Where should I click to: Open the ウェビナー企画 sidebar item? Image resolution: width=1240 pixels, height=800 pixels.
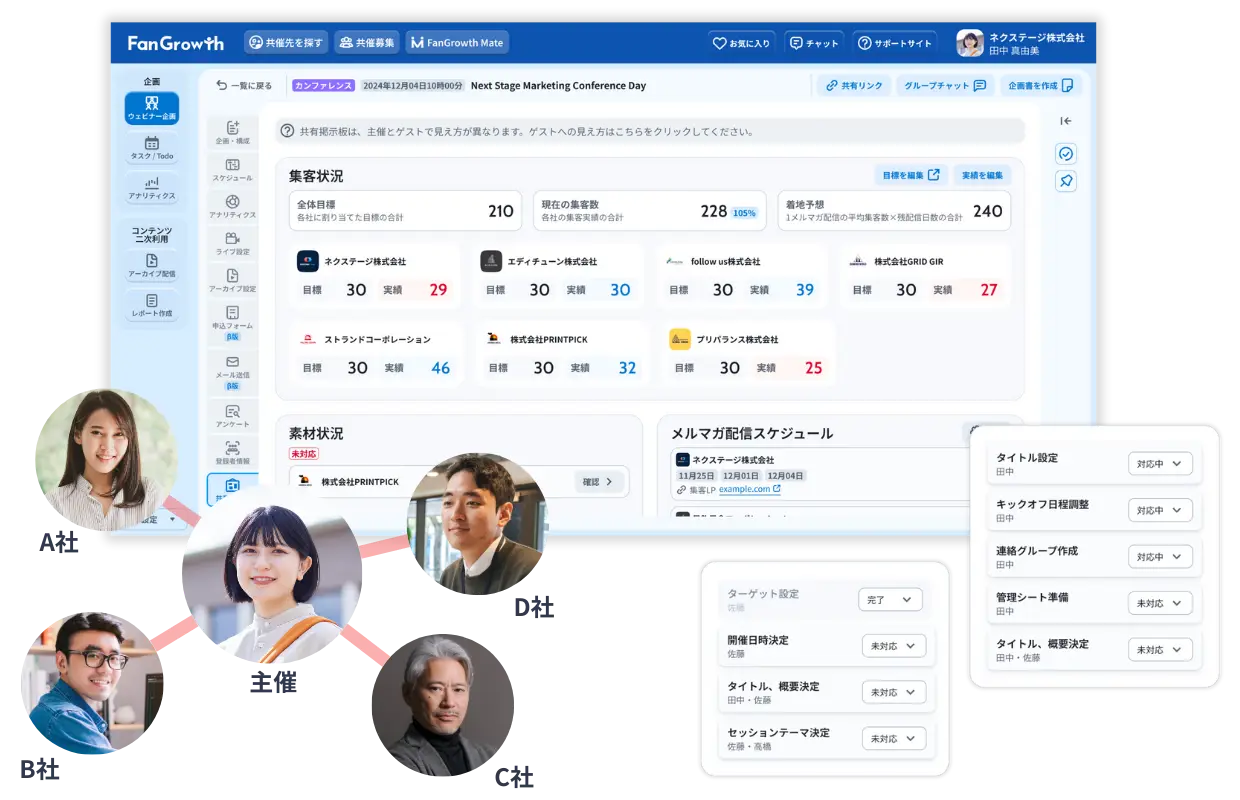[152, 108]
